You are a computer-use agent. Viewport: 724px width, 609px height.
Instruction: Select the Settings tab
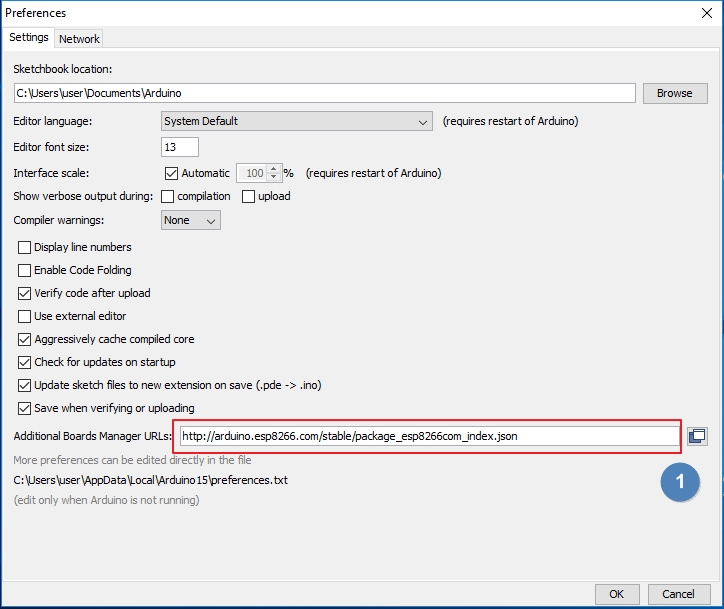pyautogui.click(x=29, y=37)
